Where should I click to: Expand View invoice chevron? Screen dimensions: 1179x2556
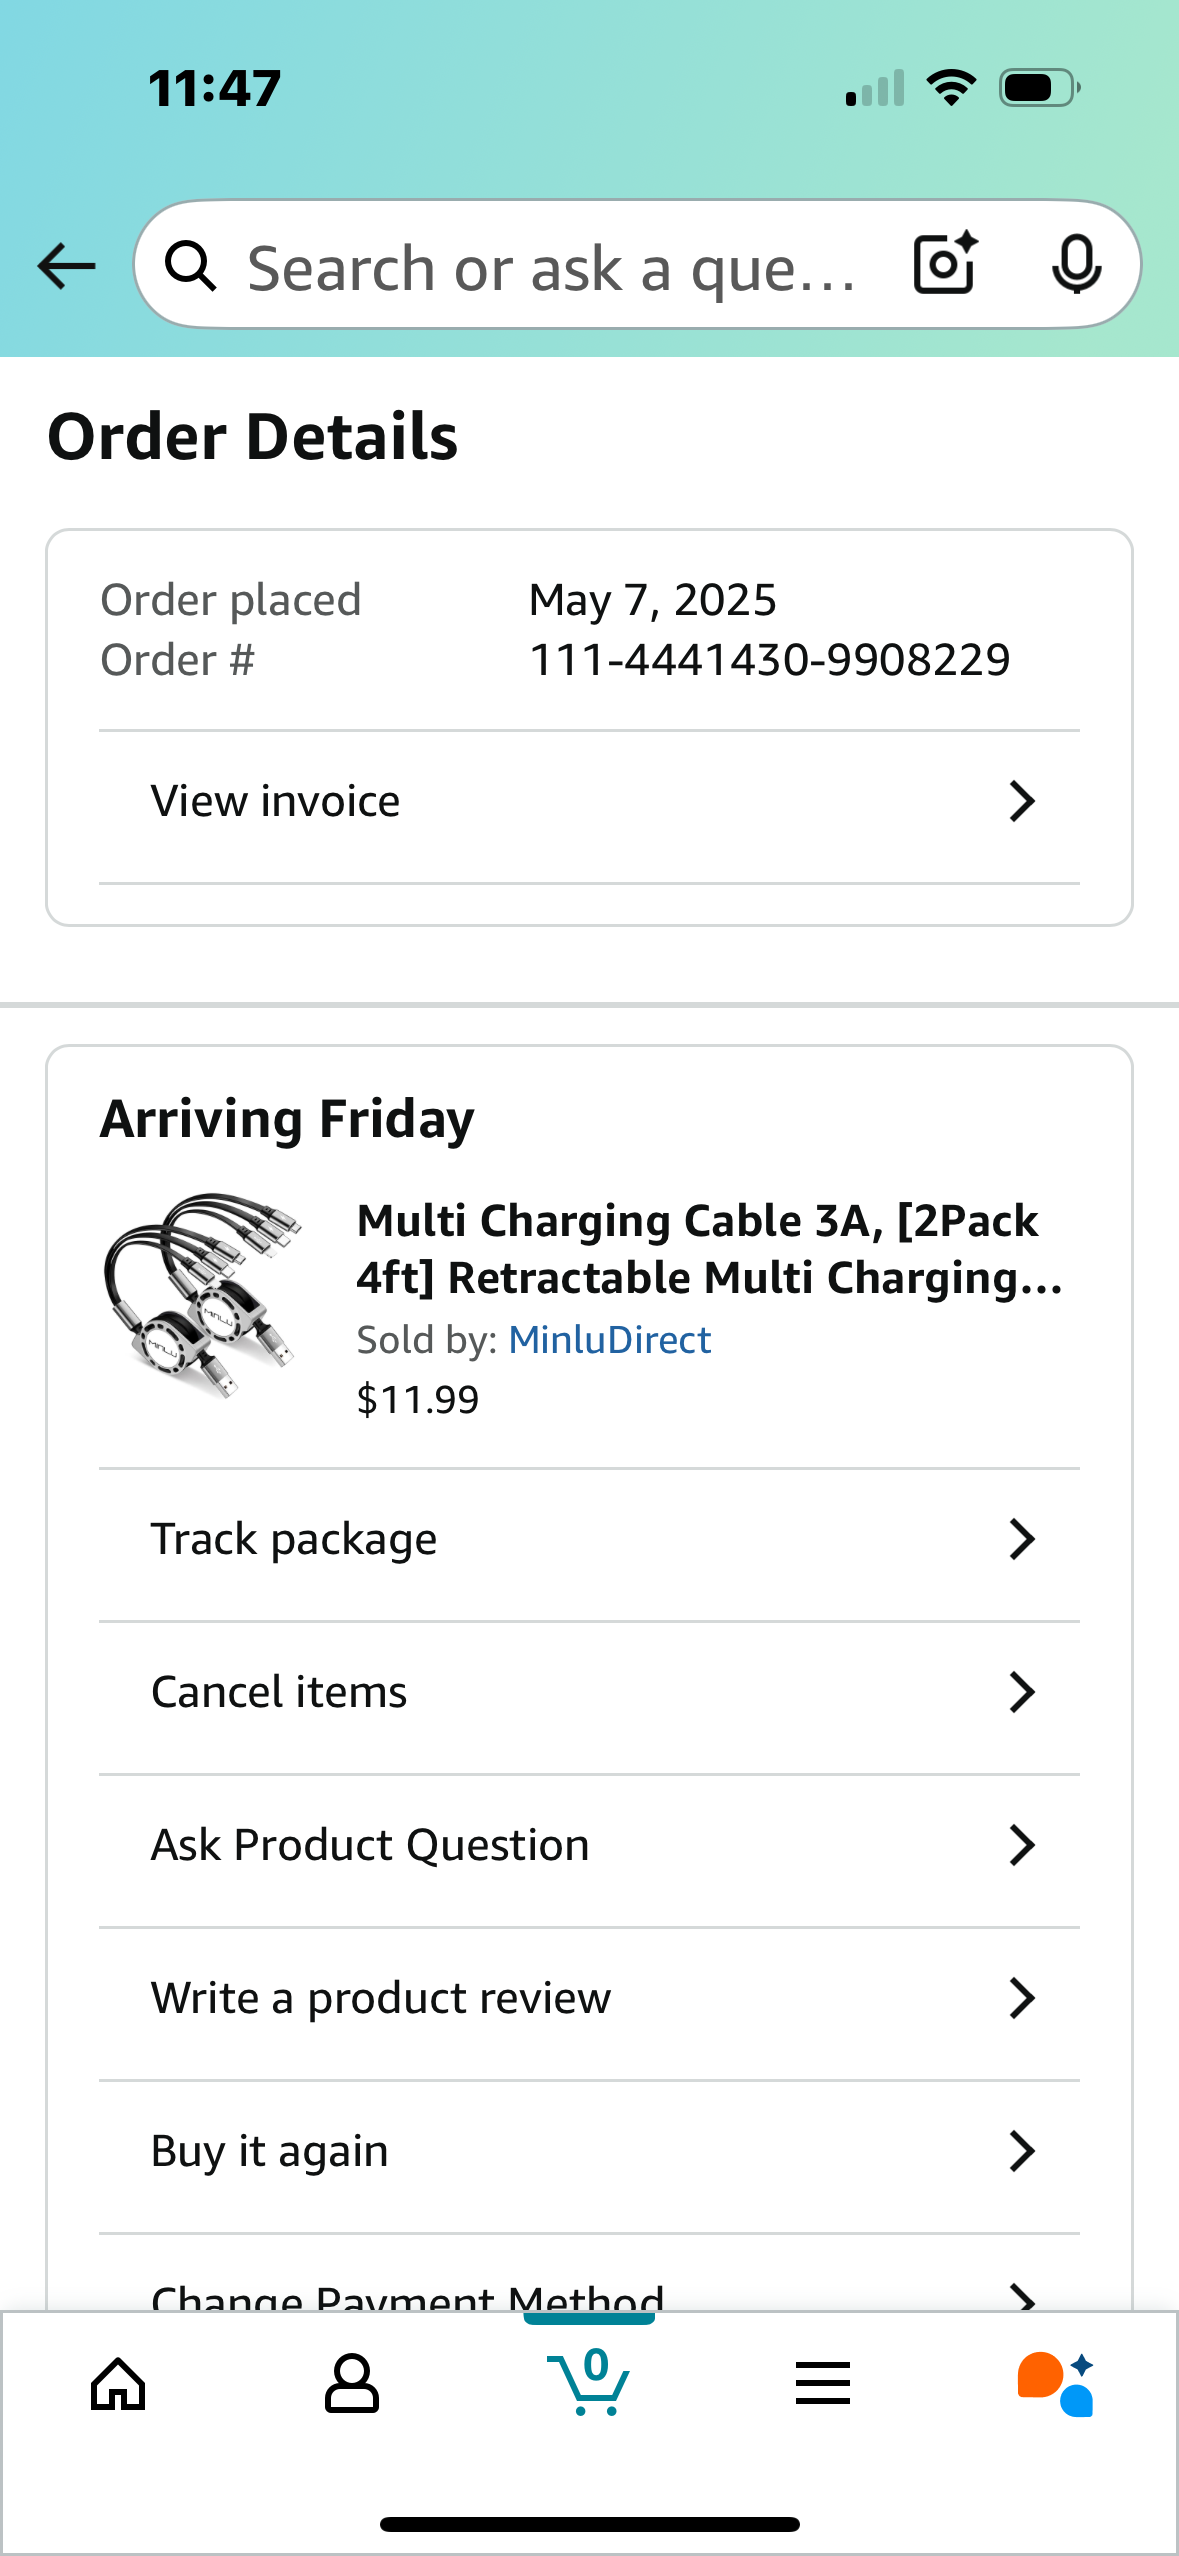coord(1021,801)
